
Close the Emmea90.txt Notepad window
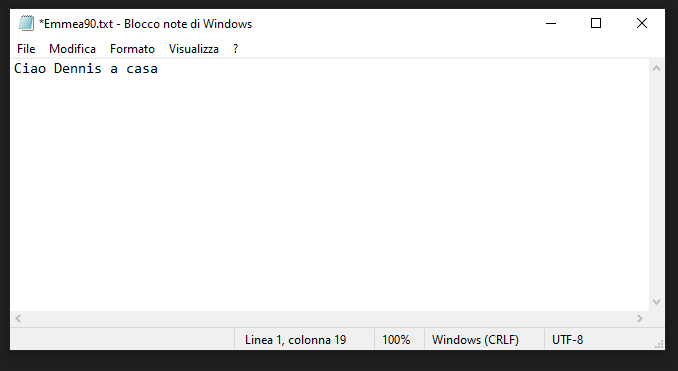642,23
